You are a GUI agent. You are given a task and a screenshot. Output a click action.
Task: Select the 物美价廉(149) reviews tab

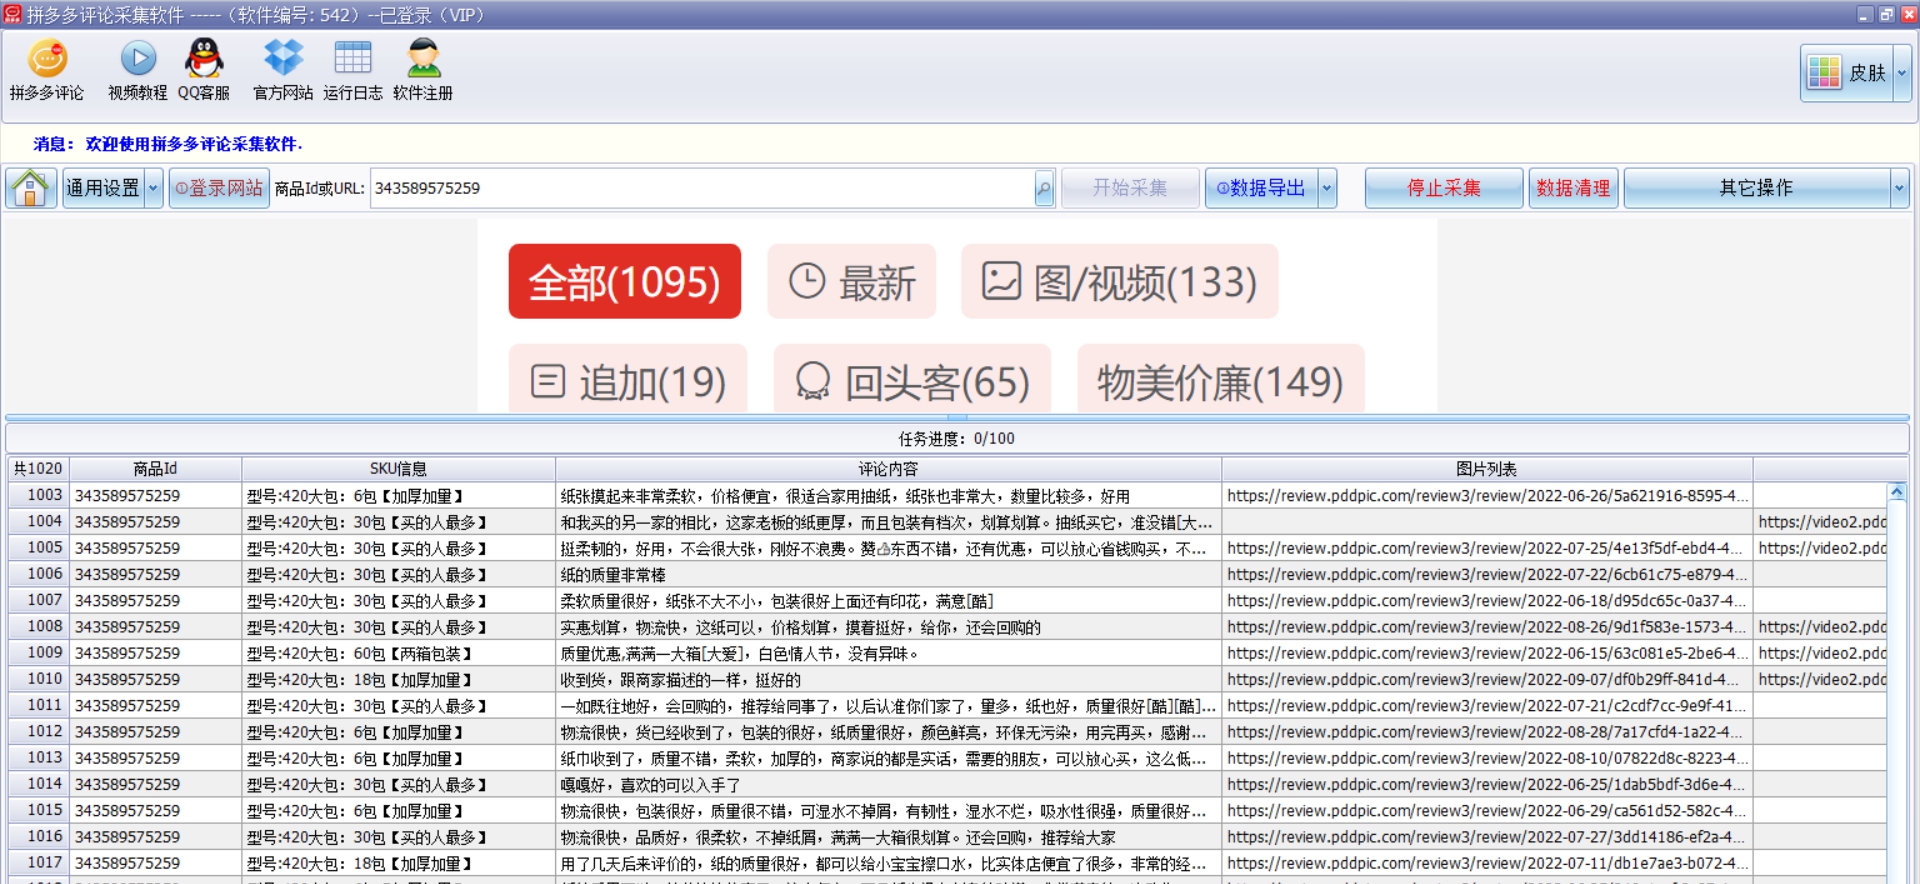tap(1221, 380)
